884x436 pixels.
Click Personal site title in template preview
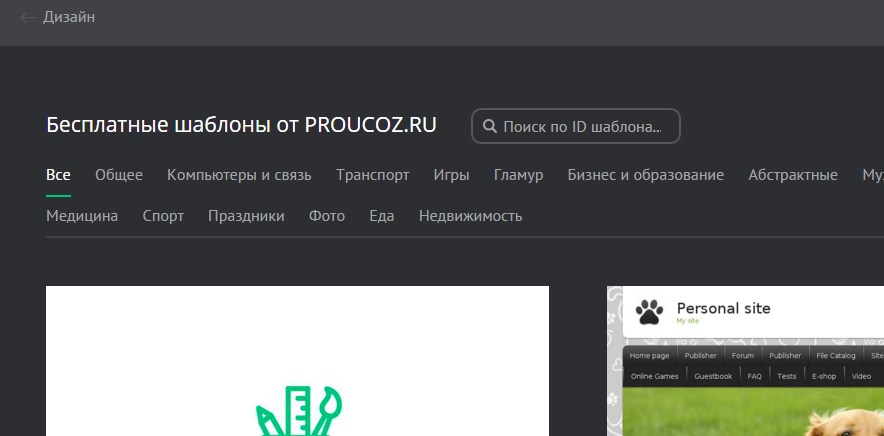pos(723,309)
